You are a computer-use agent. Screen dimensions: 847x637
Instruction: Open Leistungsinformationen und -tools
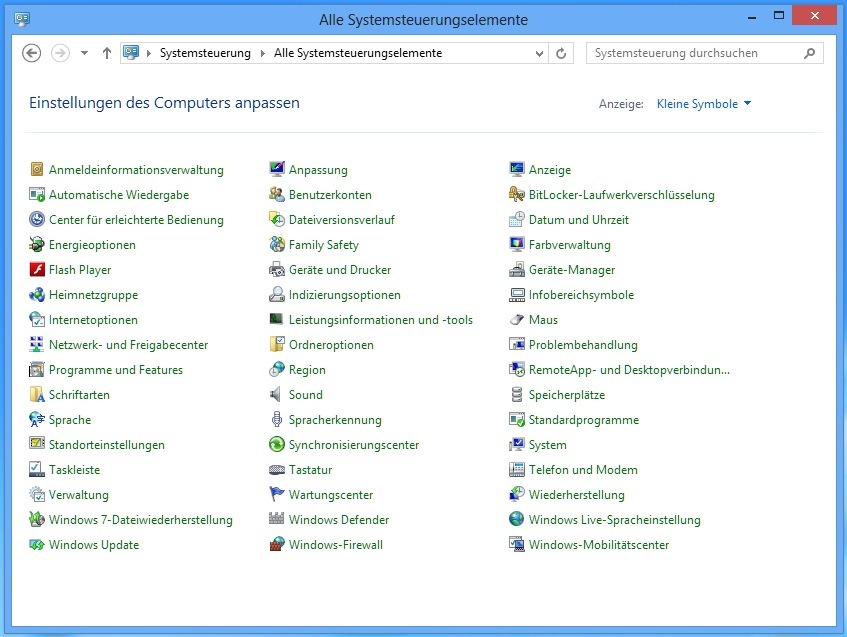pyautogui.click(x=380, y=320)
